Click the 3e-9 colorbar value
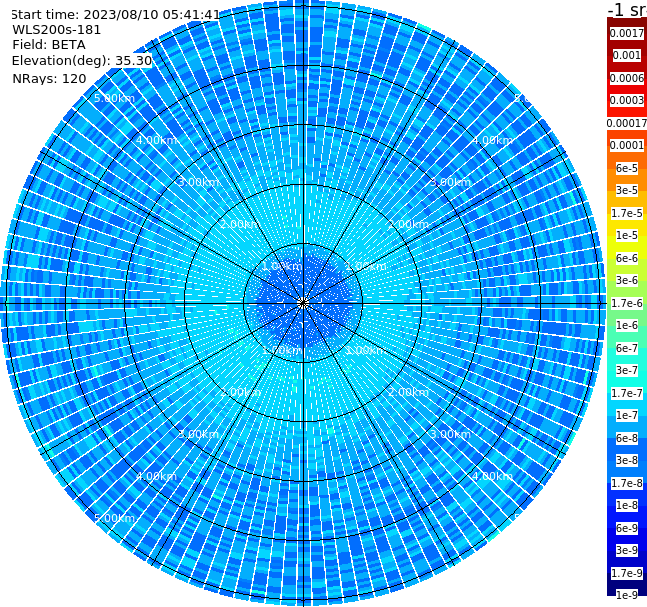Image resolution: width=647 pixels, height=607 pixels. [x=627, y=550]
